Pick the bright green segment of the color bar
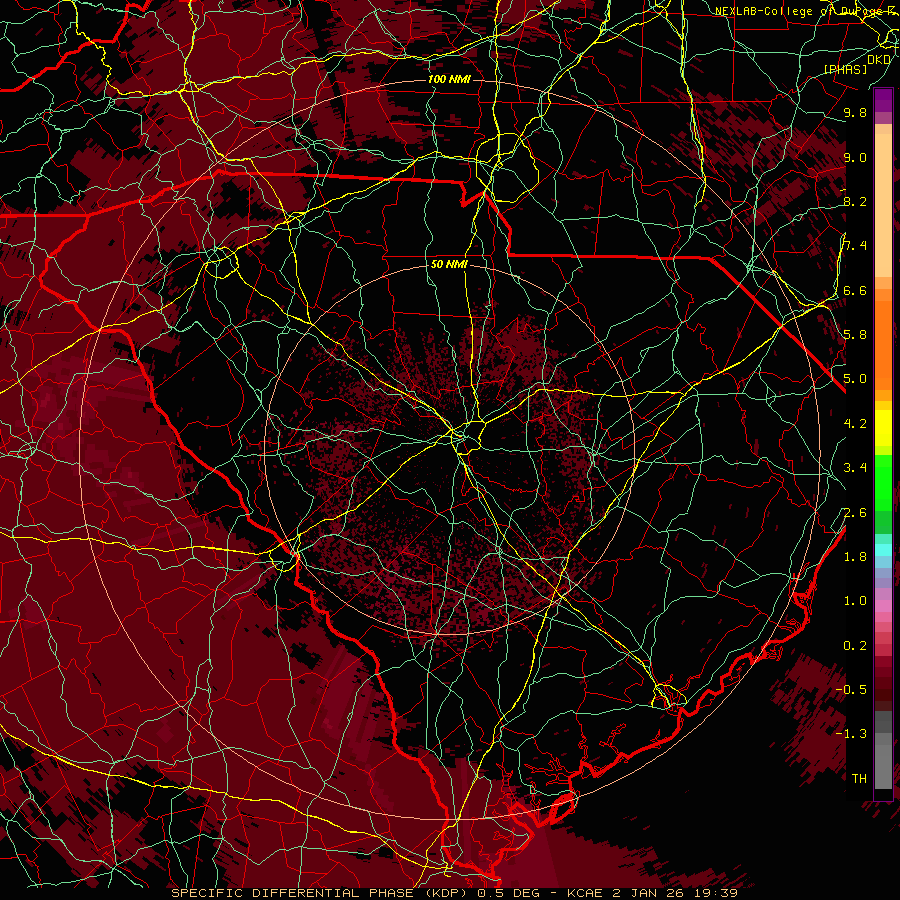The image size is (900, 900). point(883,482)
